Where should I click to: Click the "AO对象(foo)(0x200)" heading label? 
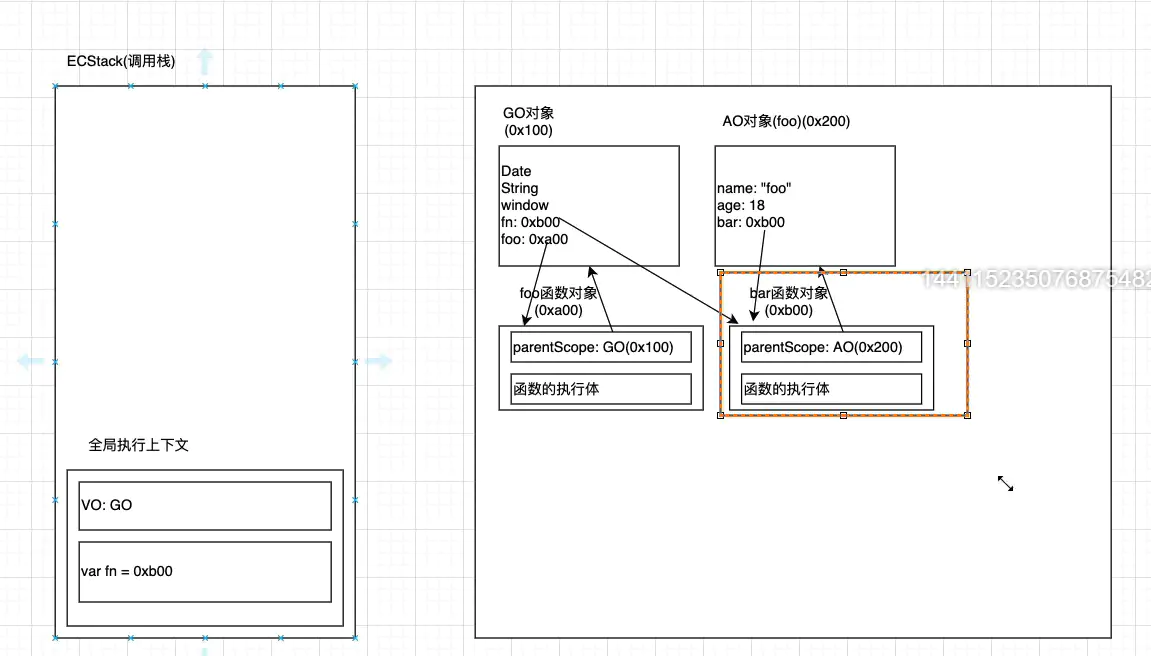786,121
